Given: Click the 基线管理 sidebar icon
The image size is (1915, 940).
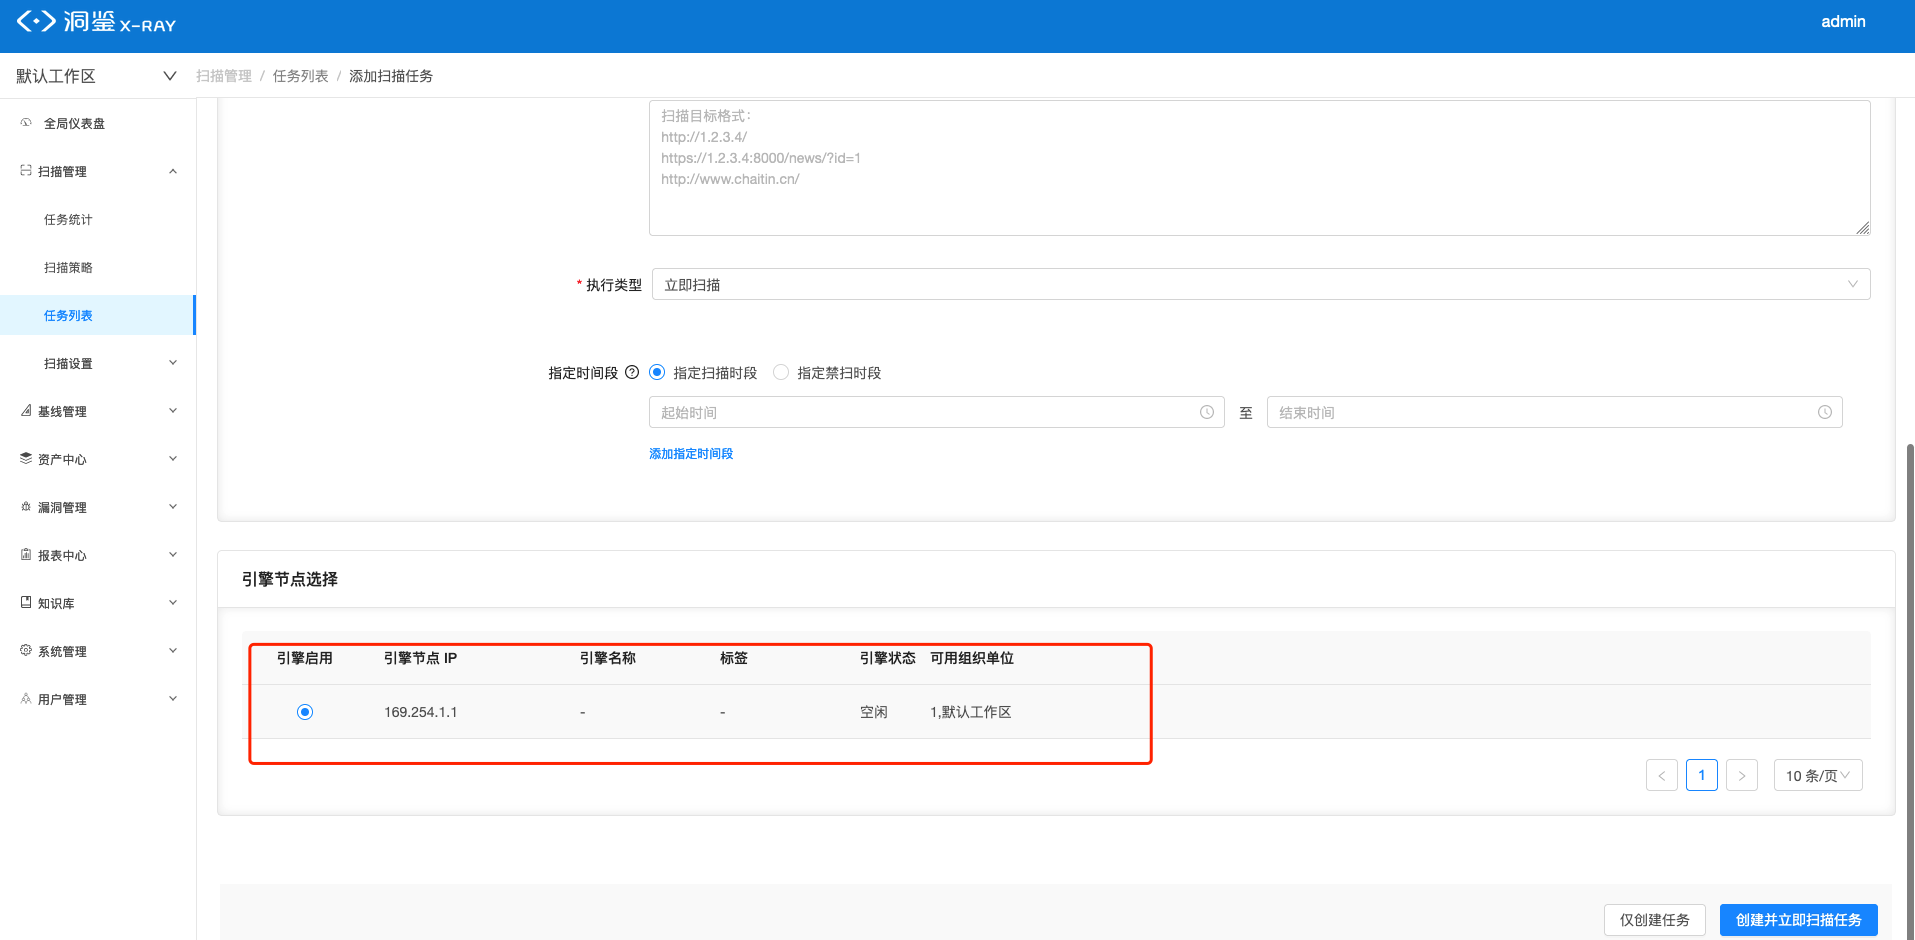Looking at the screenshot, I should point(26,410).
